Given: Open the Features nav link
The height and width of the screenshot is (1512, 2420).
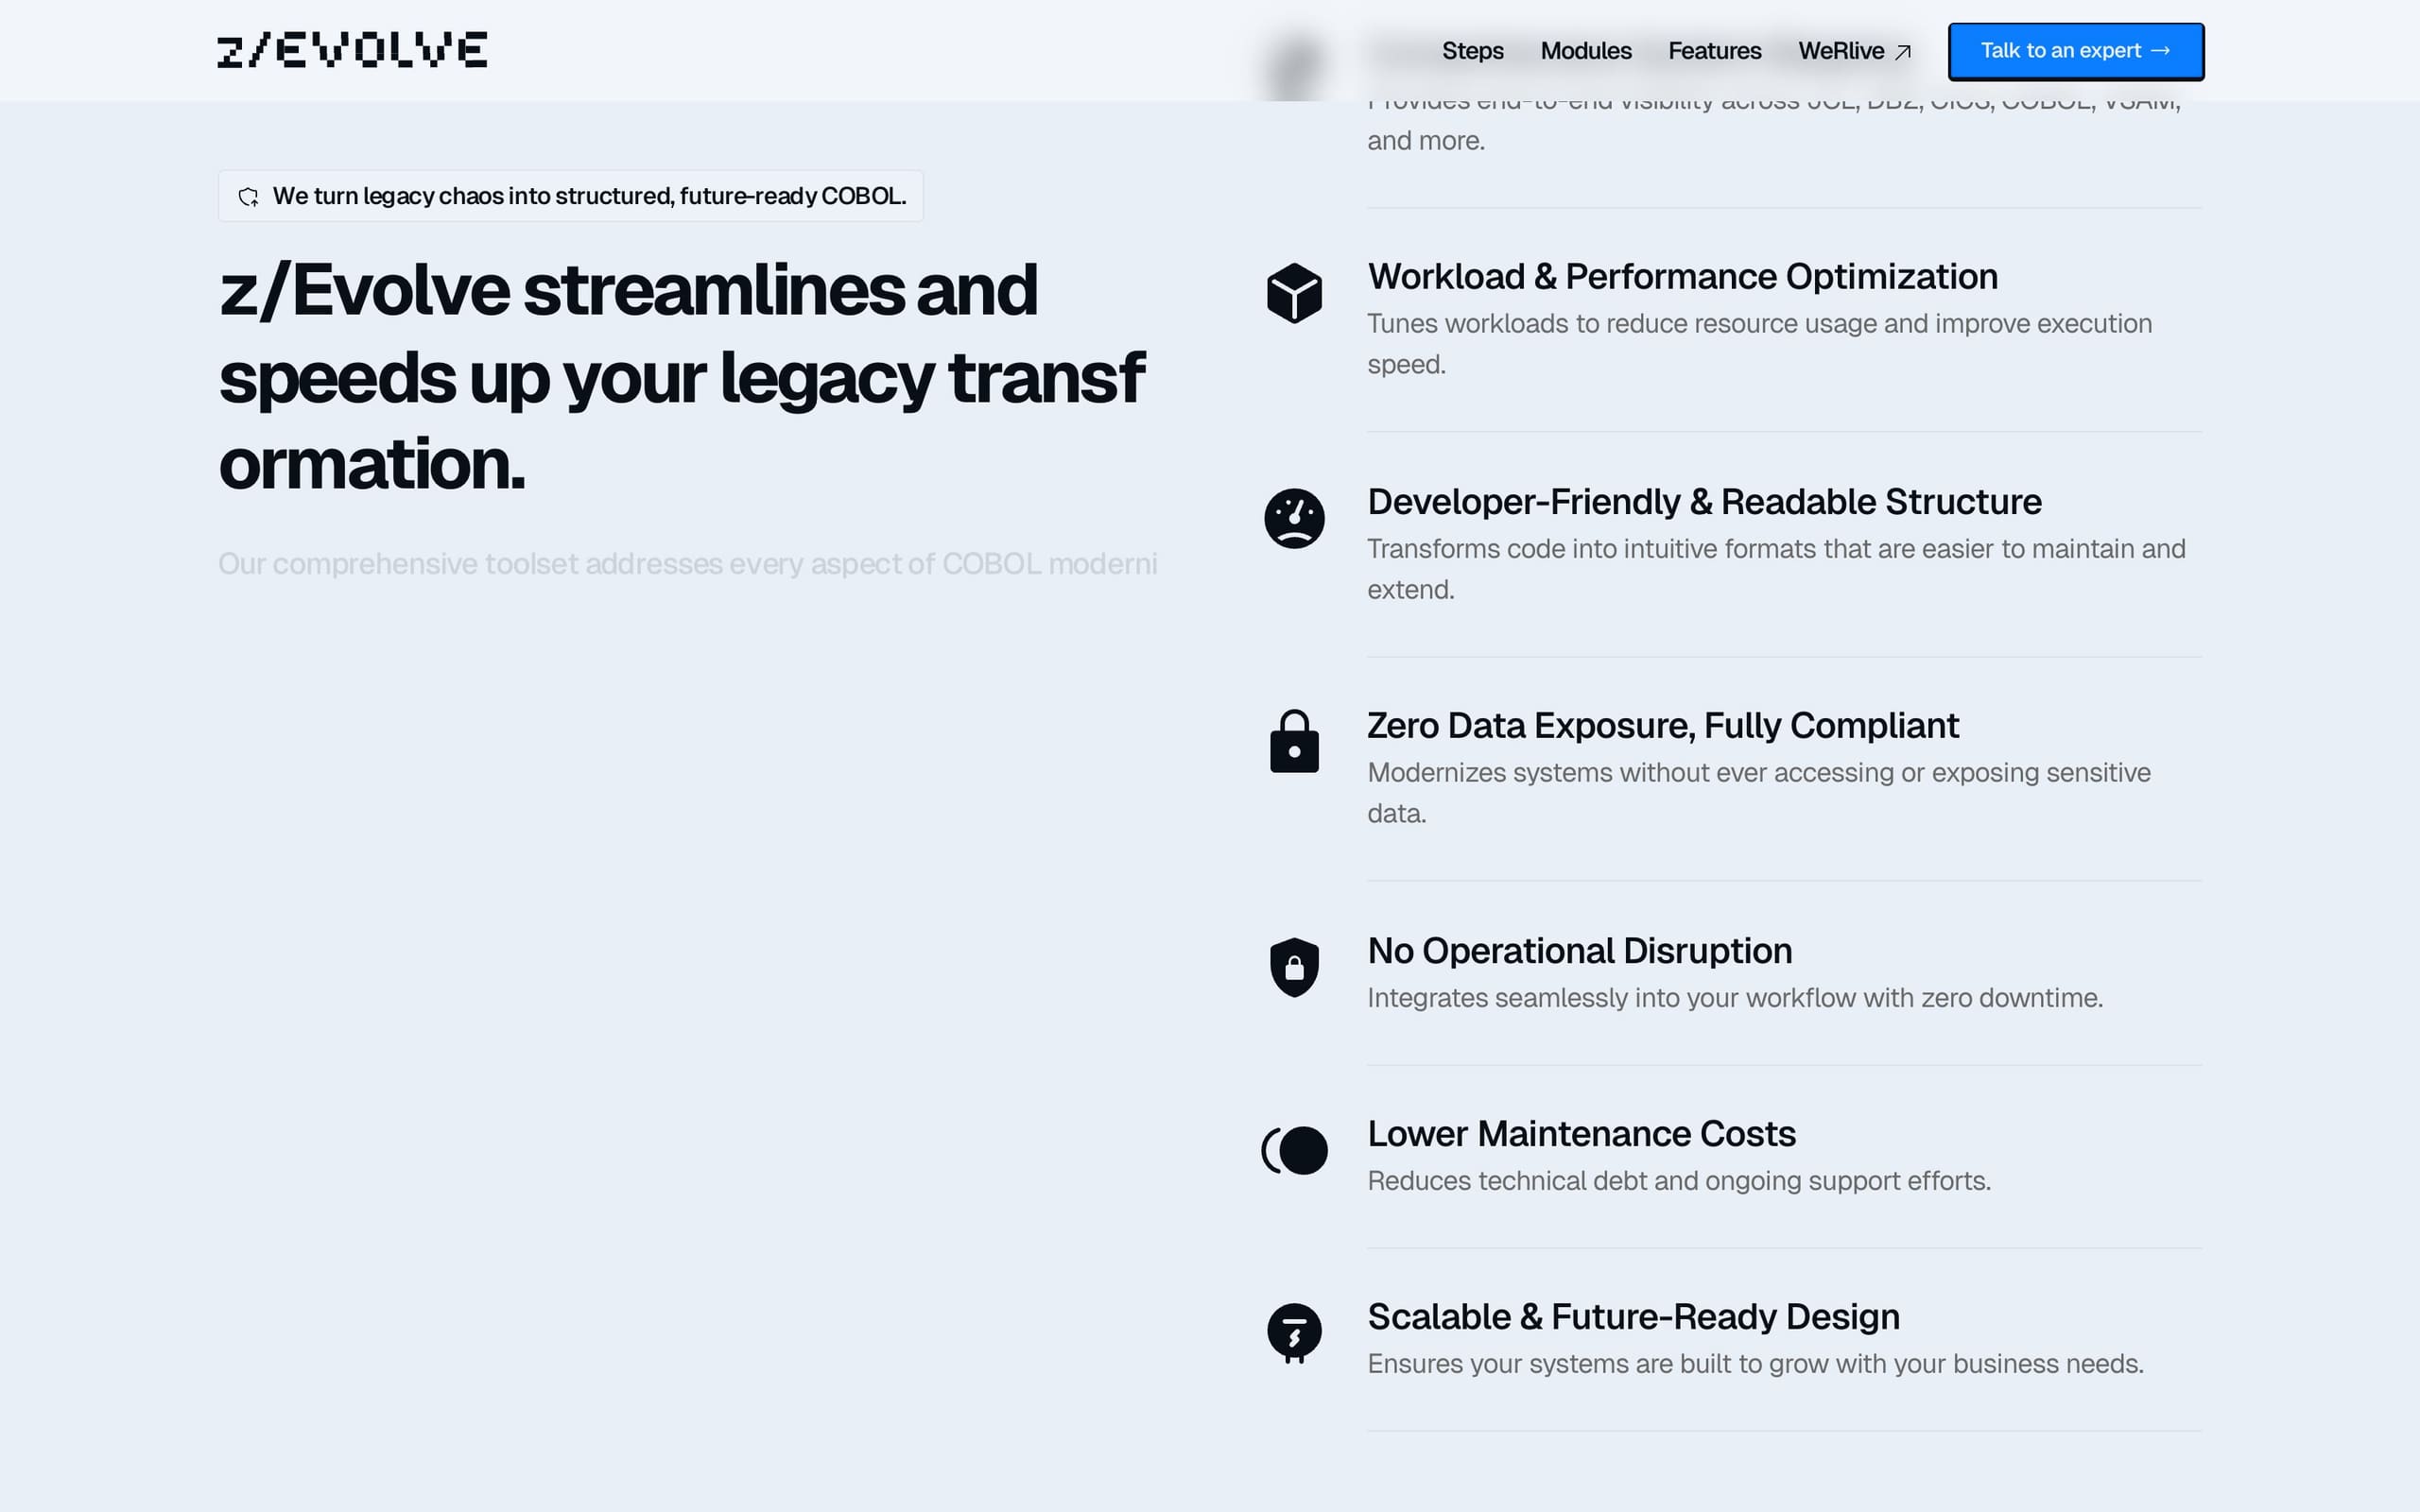Looking at the screenshot, I should pos(1714,51).
